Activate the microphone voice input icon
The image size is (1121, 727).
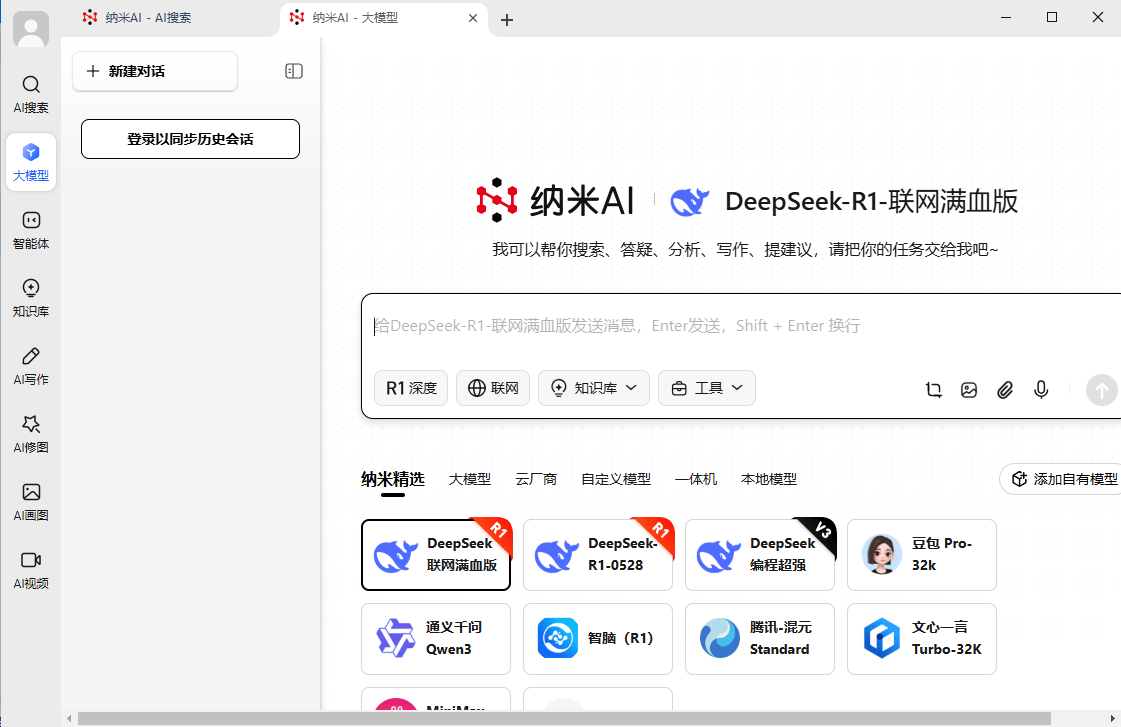(x=1041, y=390)
